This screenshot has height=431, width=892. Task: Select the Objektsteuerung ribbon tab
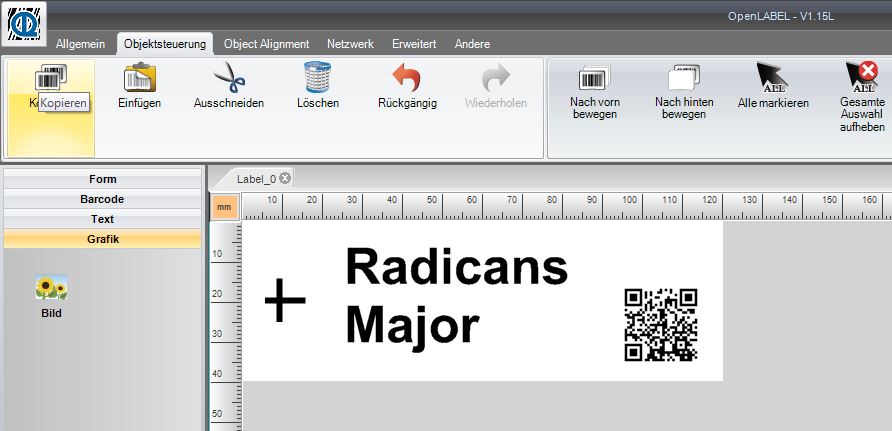pos(165,44)
